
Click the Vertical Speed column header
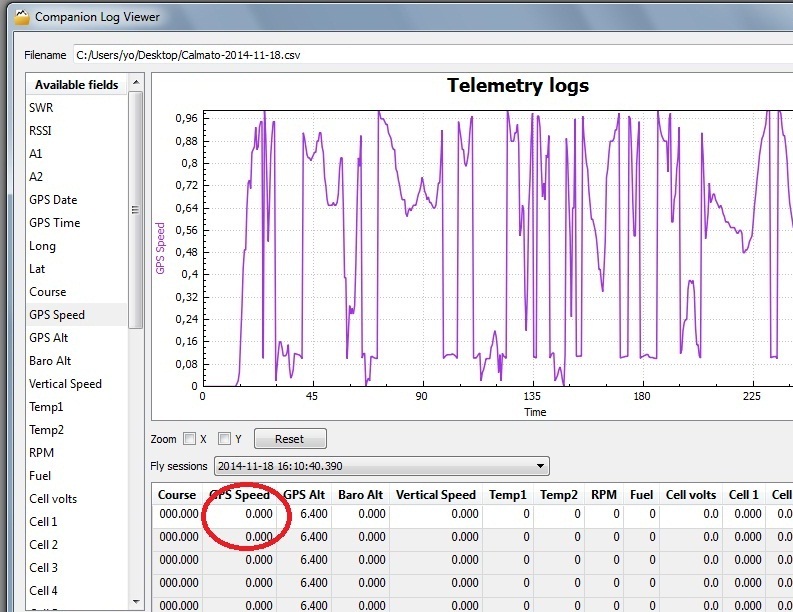(x=436, y=495)
